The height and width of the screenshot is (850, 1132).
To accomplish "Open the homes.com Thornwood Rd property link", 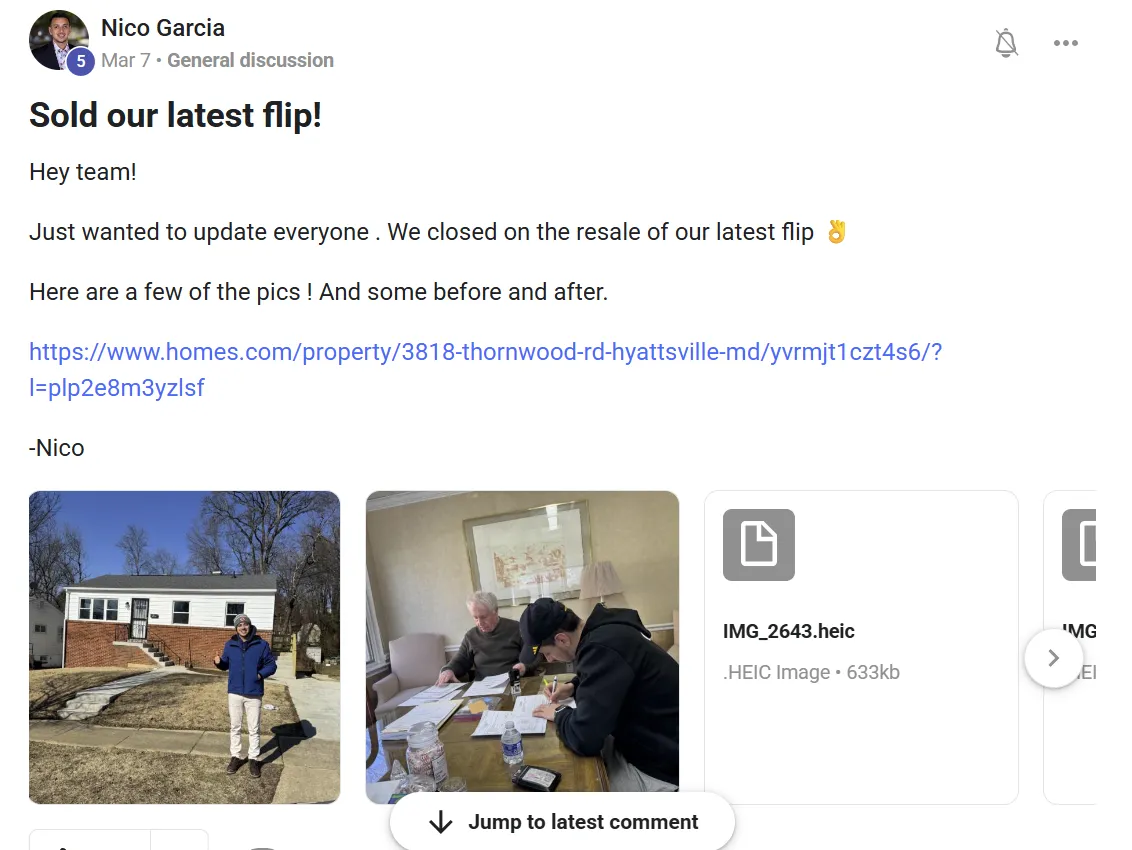I will [485, 370].
